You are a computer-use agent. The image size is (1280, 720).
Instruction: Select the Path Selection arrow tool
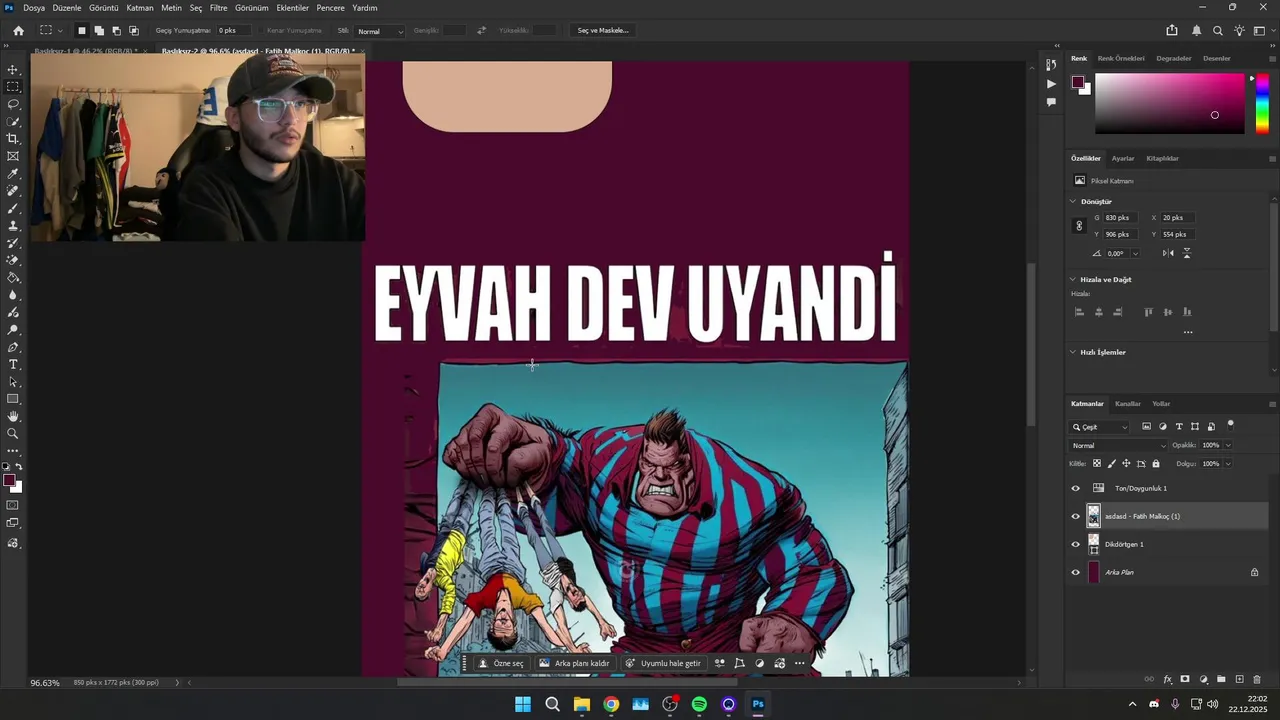pyautogui.click(x=13, y=382)
